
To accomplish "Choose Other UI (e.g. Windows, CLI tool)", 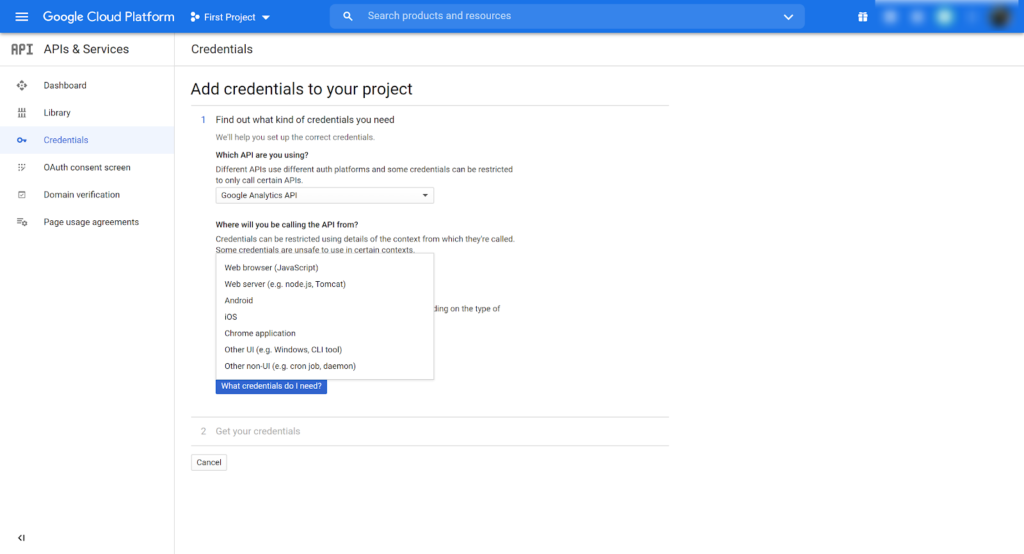I will pos(325,350).
